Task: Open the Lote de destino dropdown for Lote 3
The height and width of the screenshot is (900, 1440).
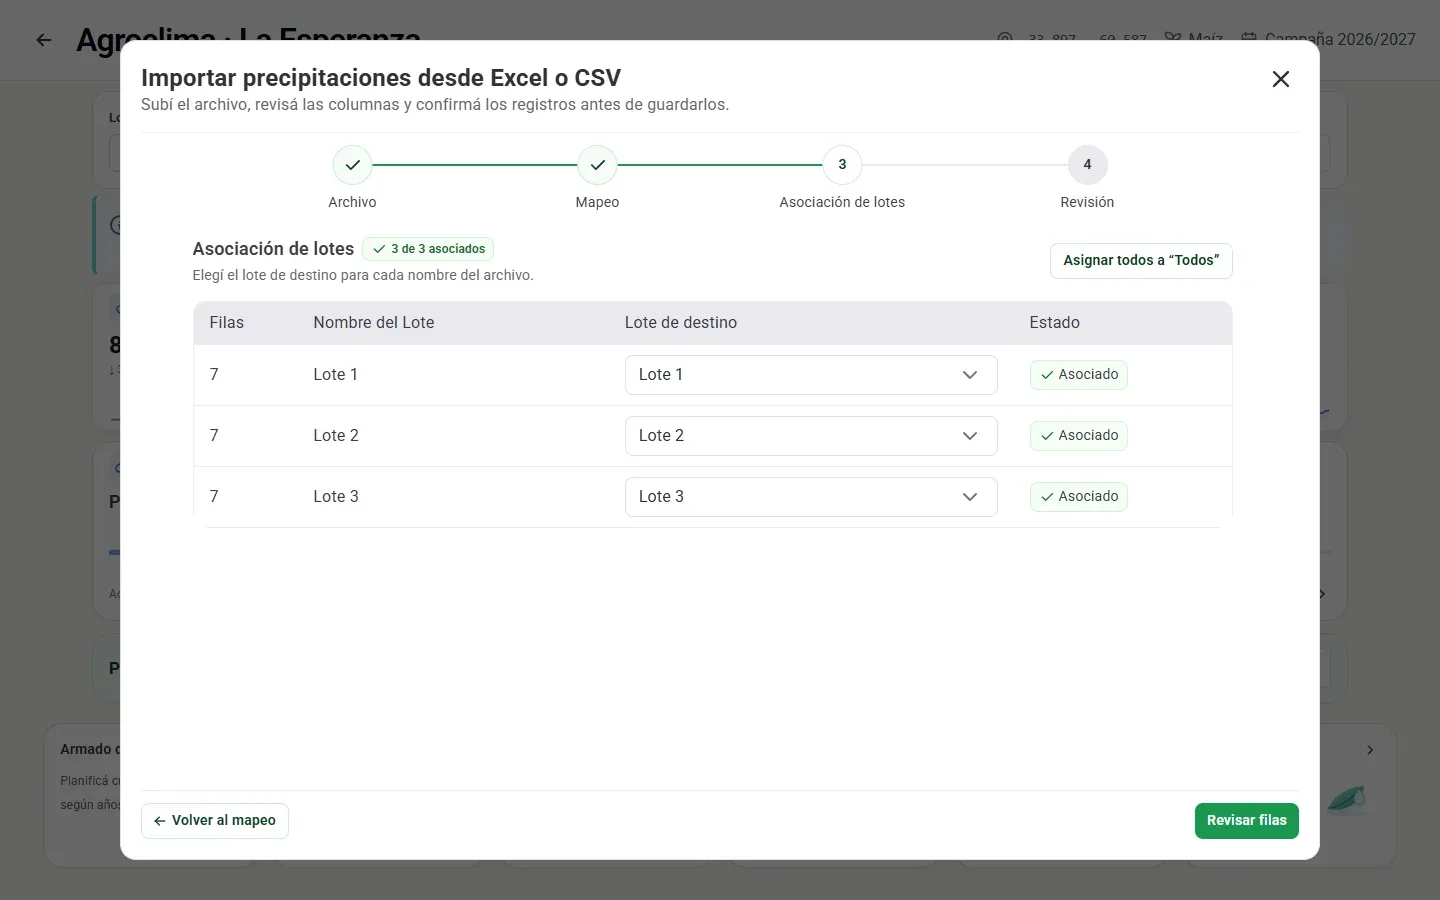Action: (x=811, y=497)
